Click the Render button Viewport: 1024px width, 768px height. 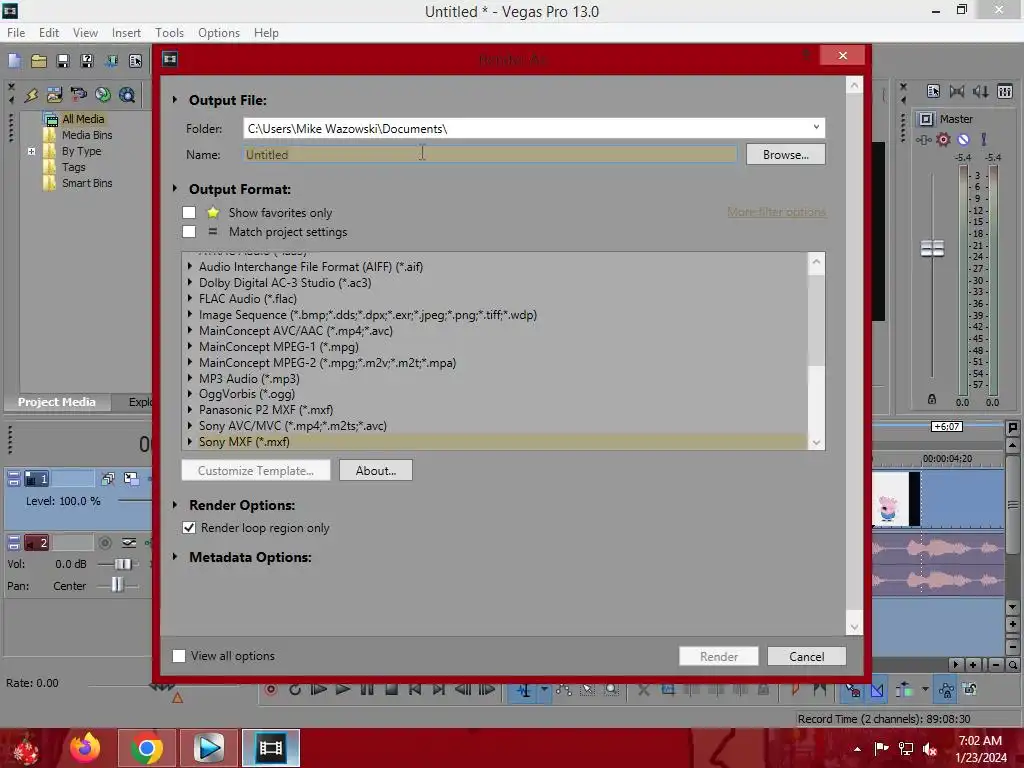click(x=718, y=656)
